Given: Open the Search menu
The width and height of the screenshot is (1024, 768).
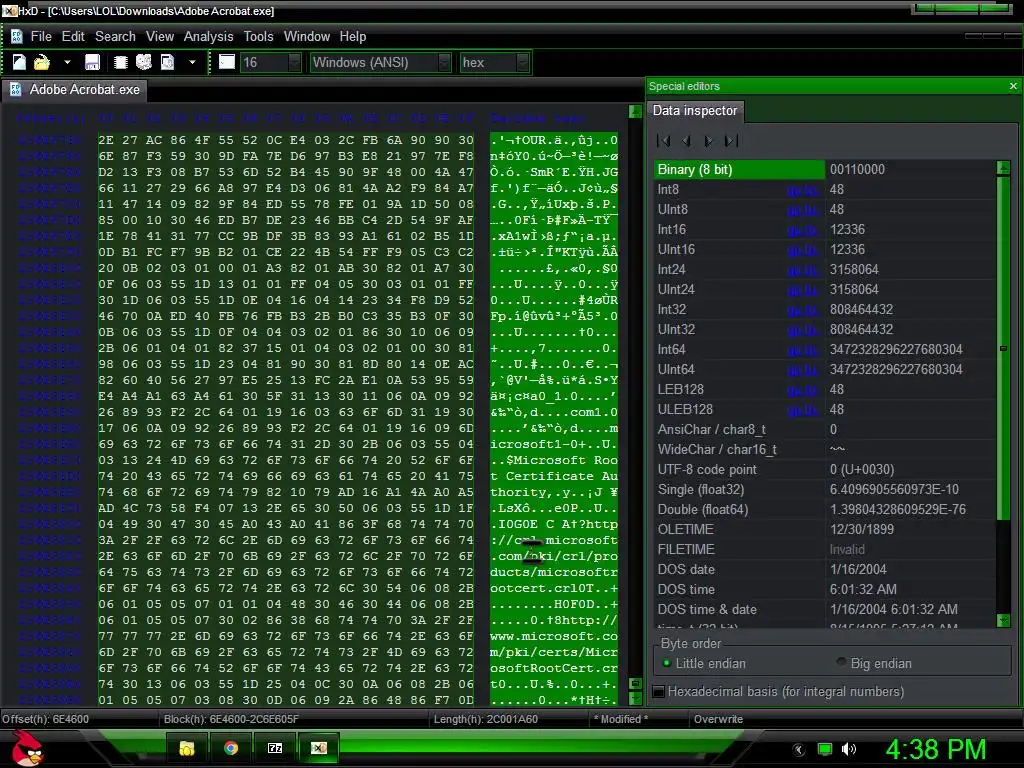Looking at the screenshot, I should coord(115,37).
